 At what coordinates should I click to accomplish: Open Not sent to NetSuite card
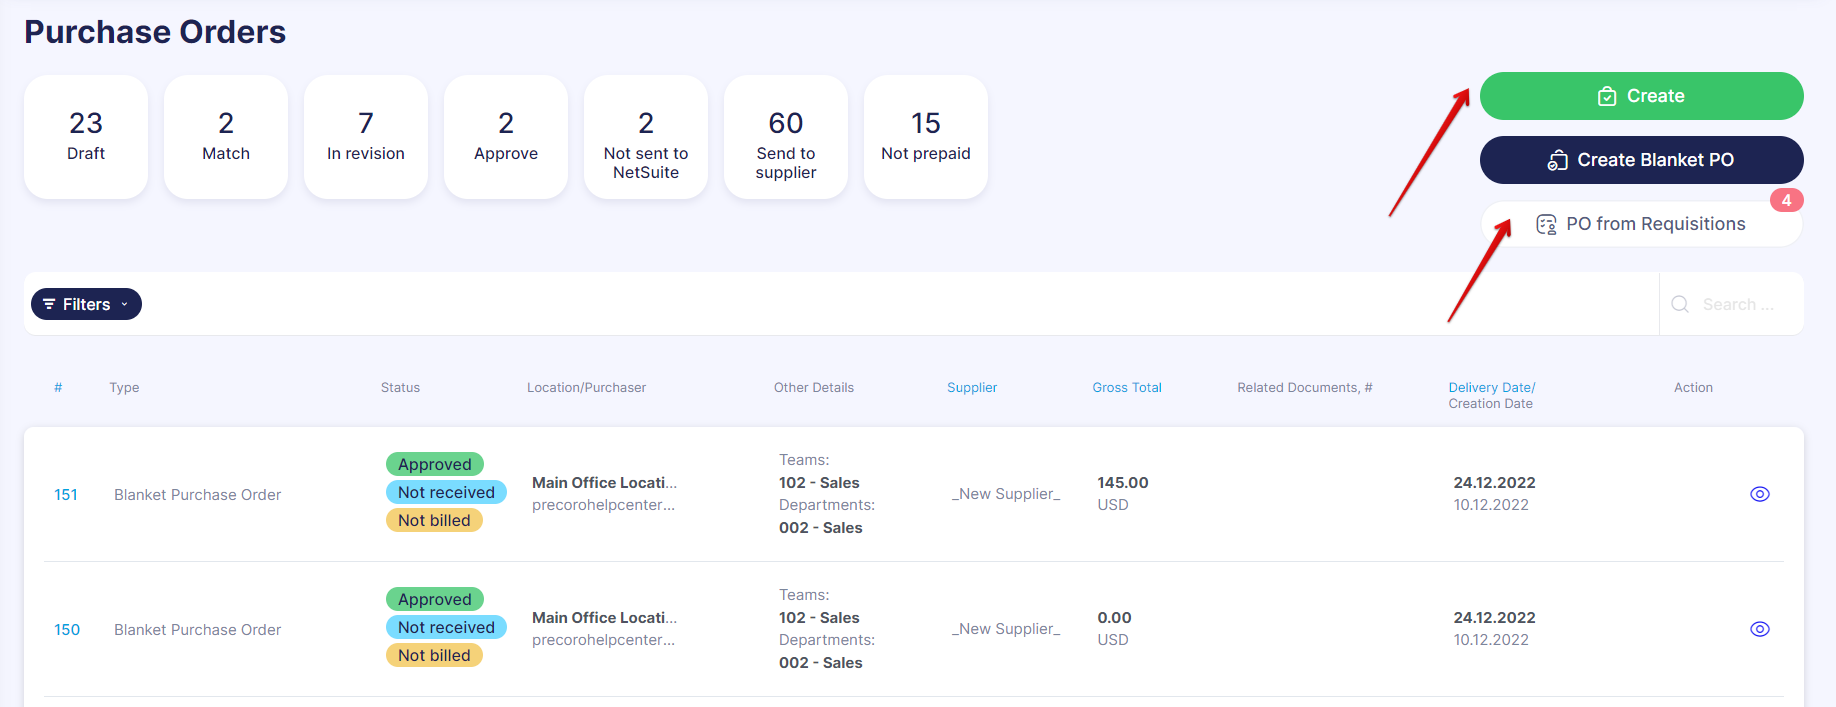click(646, 137)
